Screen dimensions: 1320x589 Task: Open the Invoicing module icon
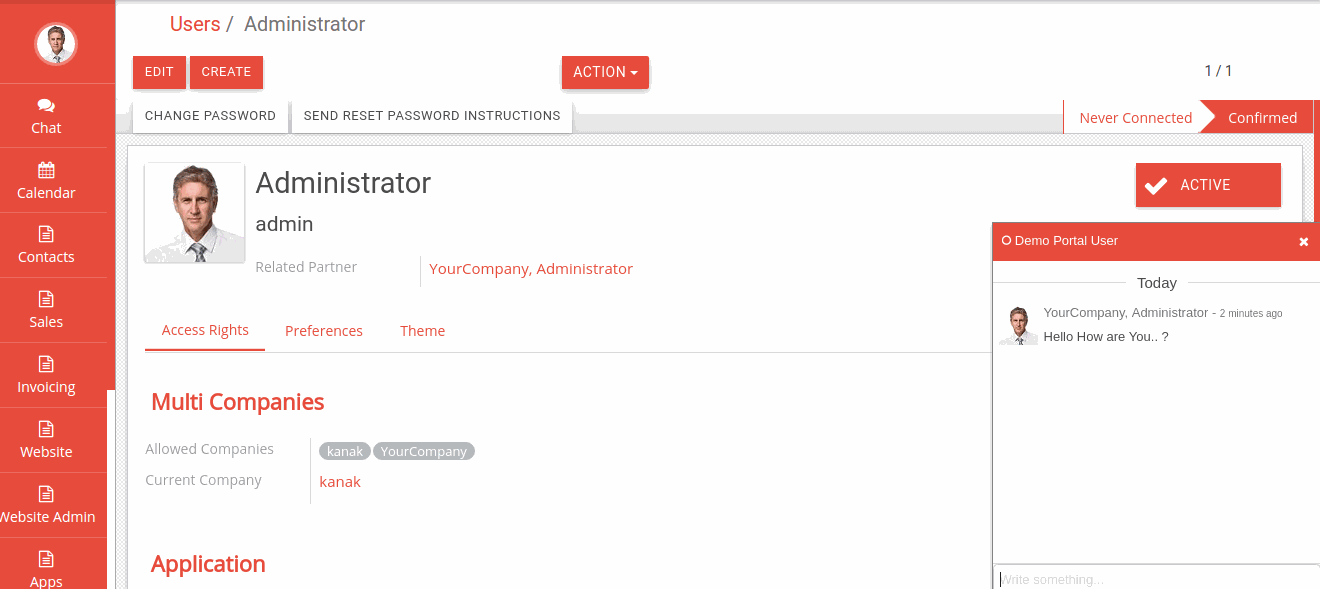(x=46, y=364)
